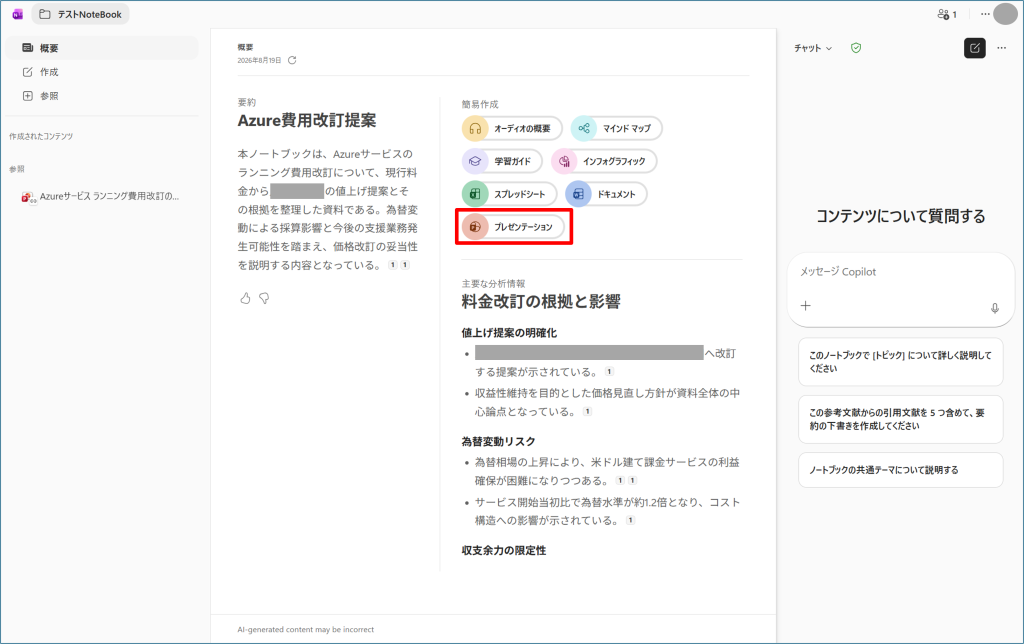Viewport: 1024px width, 644px height.
Task: Select 参照 in the sidebar
Action: pos(102,96)
